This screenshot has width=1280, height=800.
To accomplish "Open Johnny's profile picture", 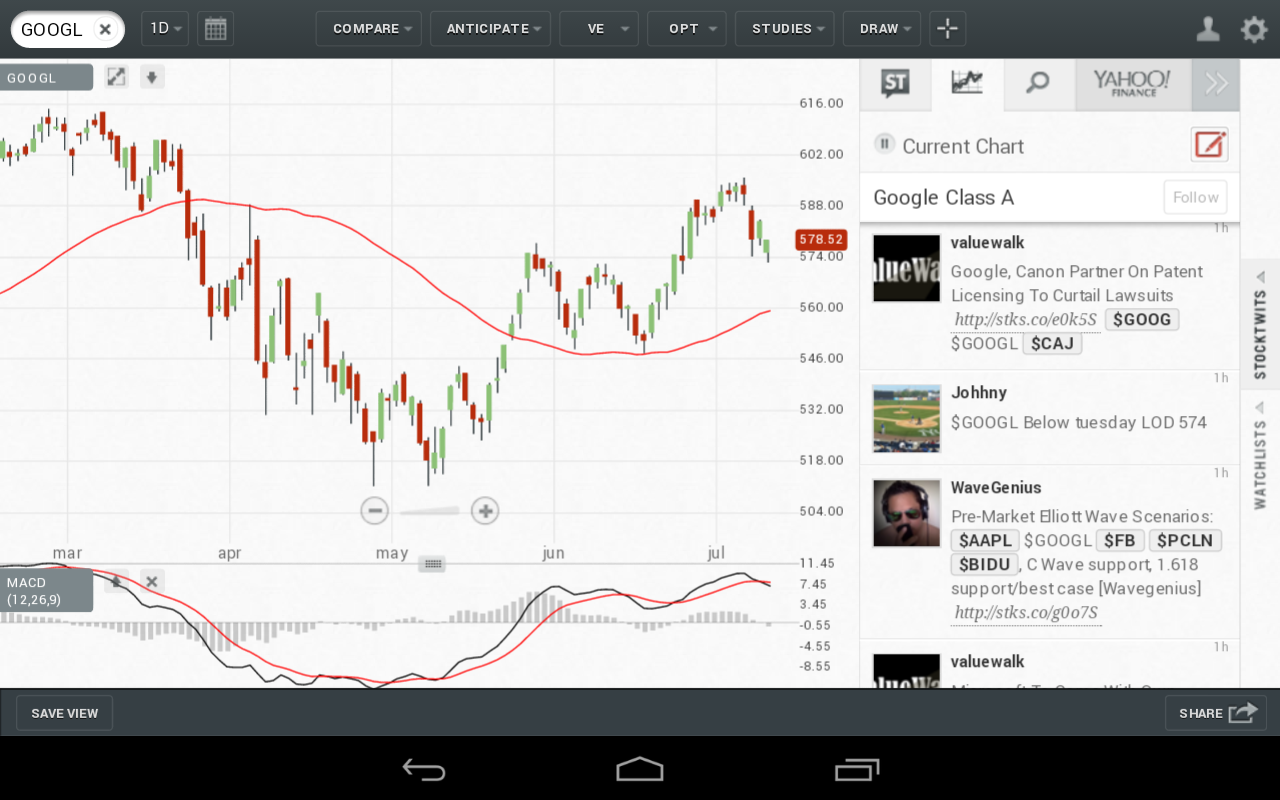I will (x=907, y=418).
